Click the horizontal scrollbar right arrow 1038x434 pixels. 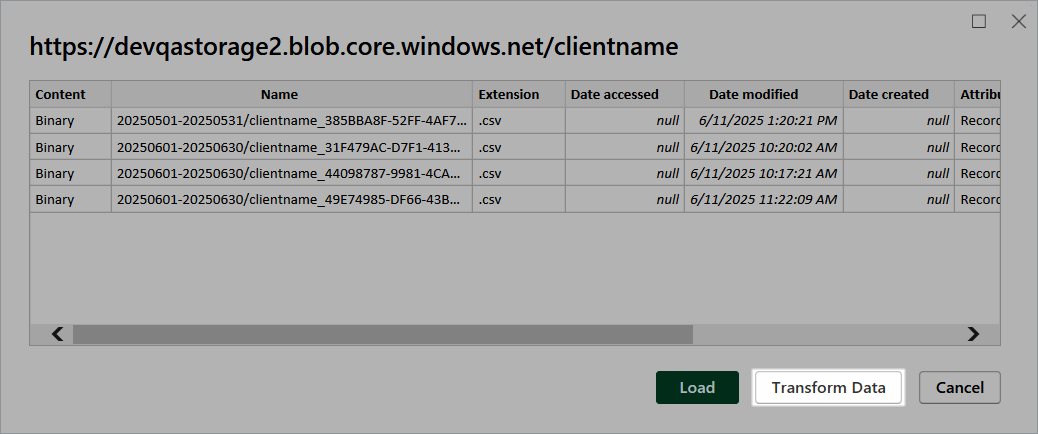tap(972, 334)
